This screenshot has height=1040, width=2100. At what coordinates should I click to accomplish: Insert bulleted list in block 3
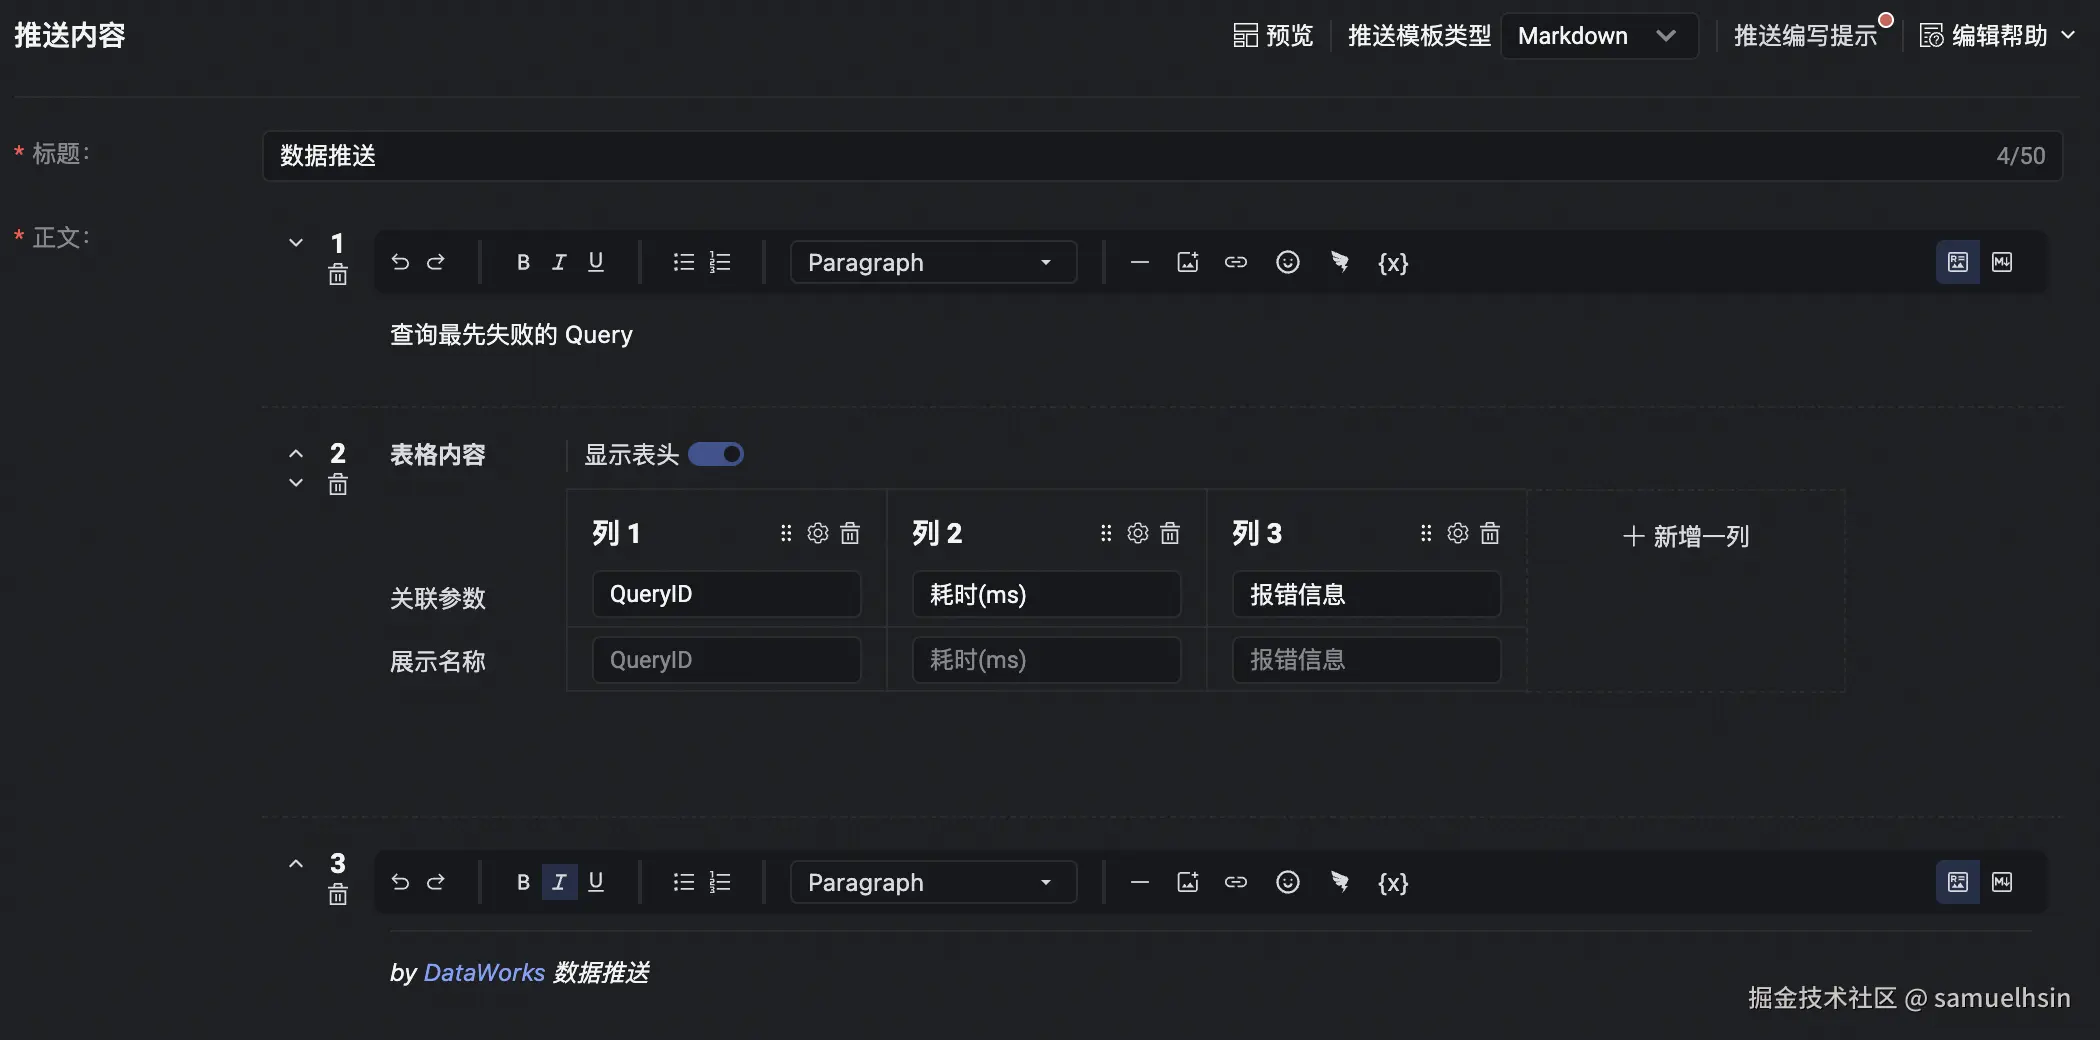coord(684,882)
